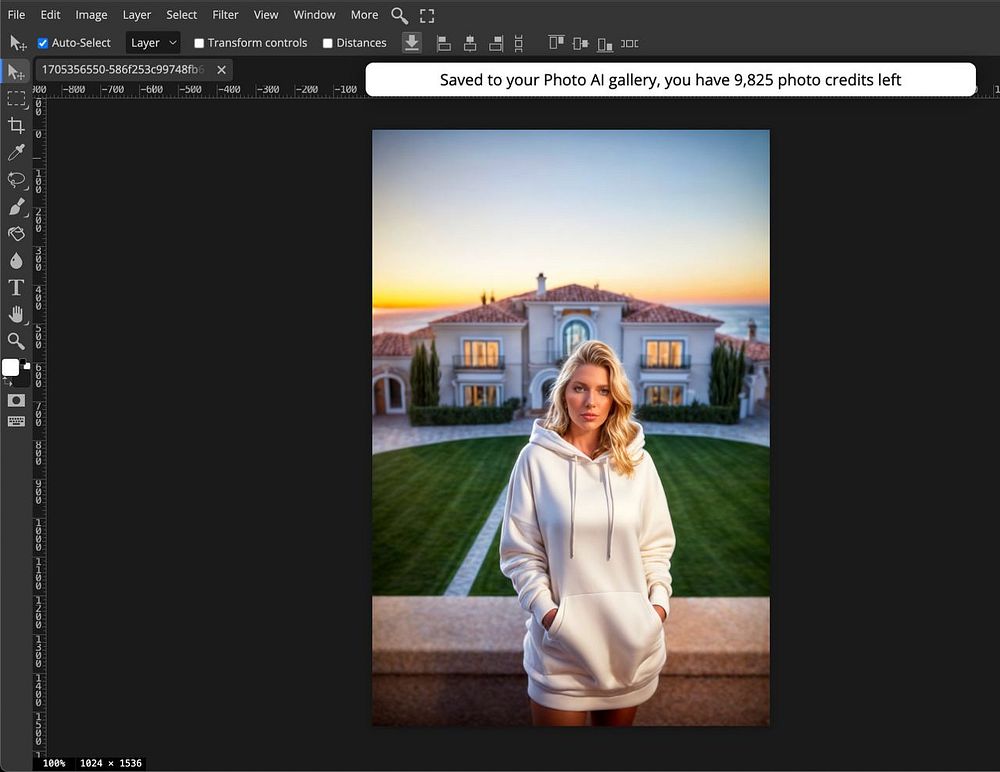
Task: Click the export download button in options bar
Action: tap(412, 42)
